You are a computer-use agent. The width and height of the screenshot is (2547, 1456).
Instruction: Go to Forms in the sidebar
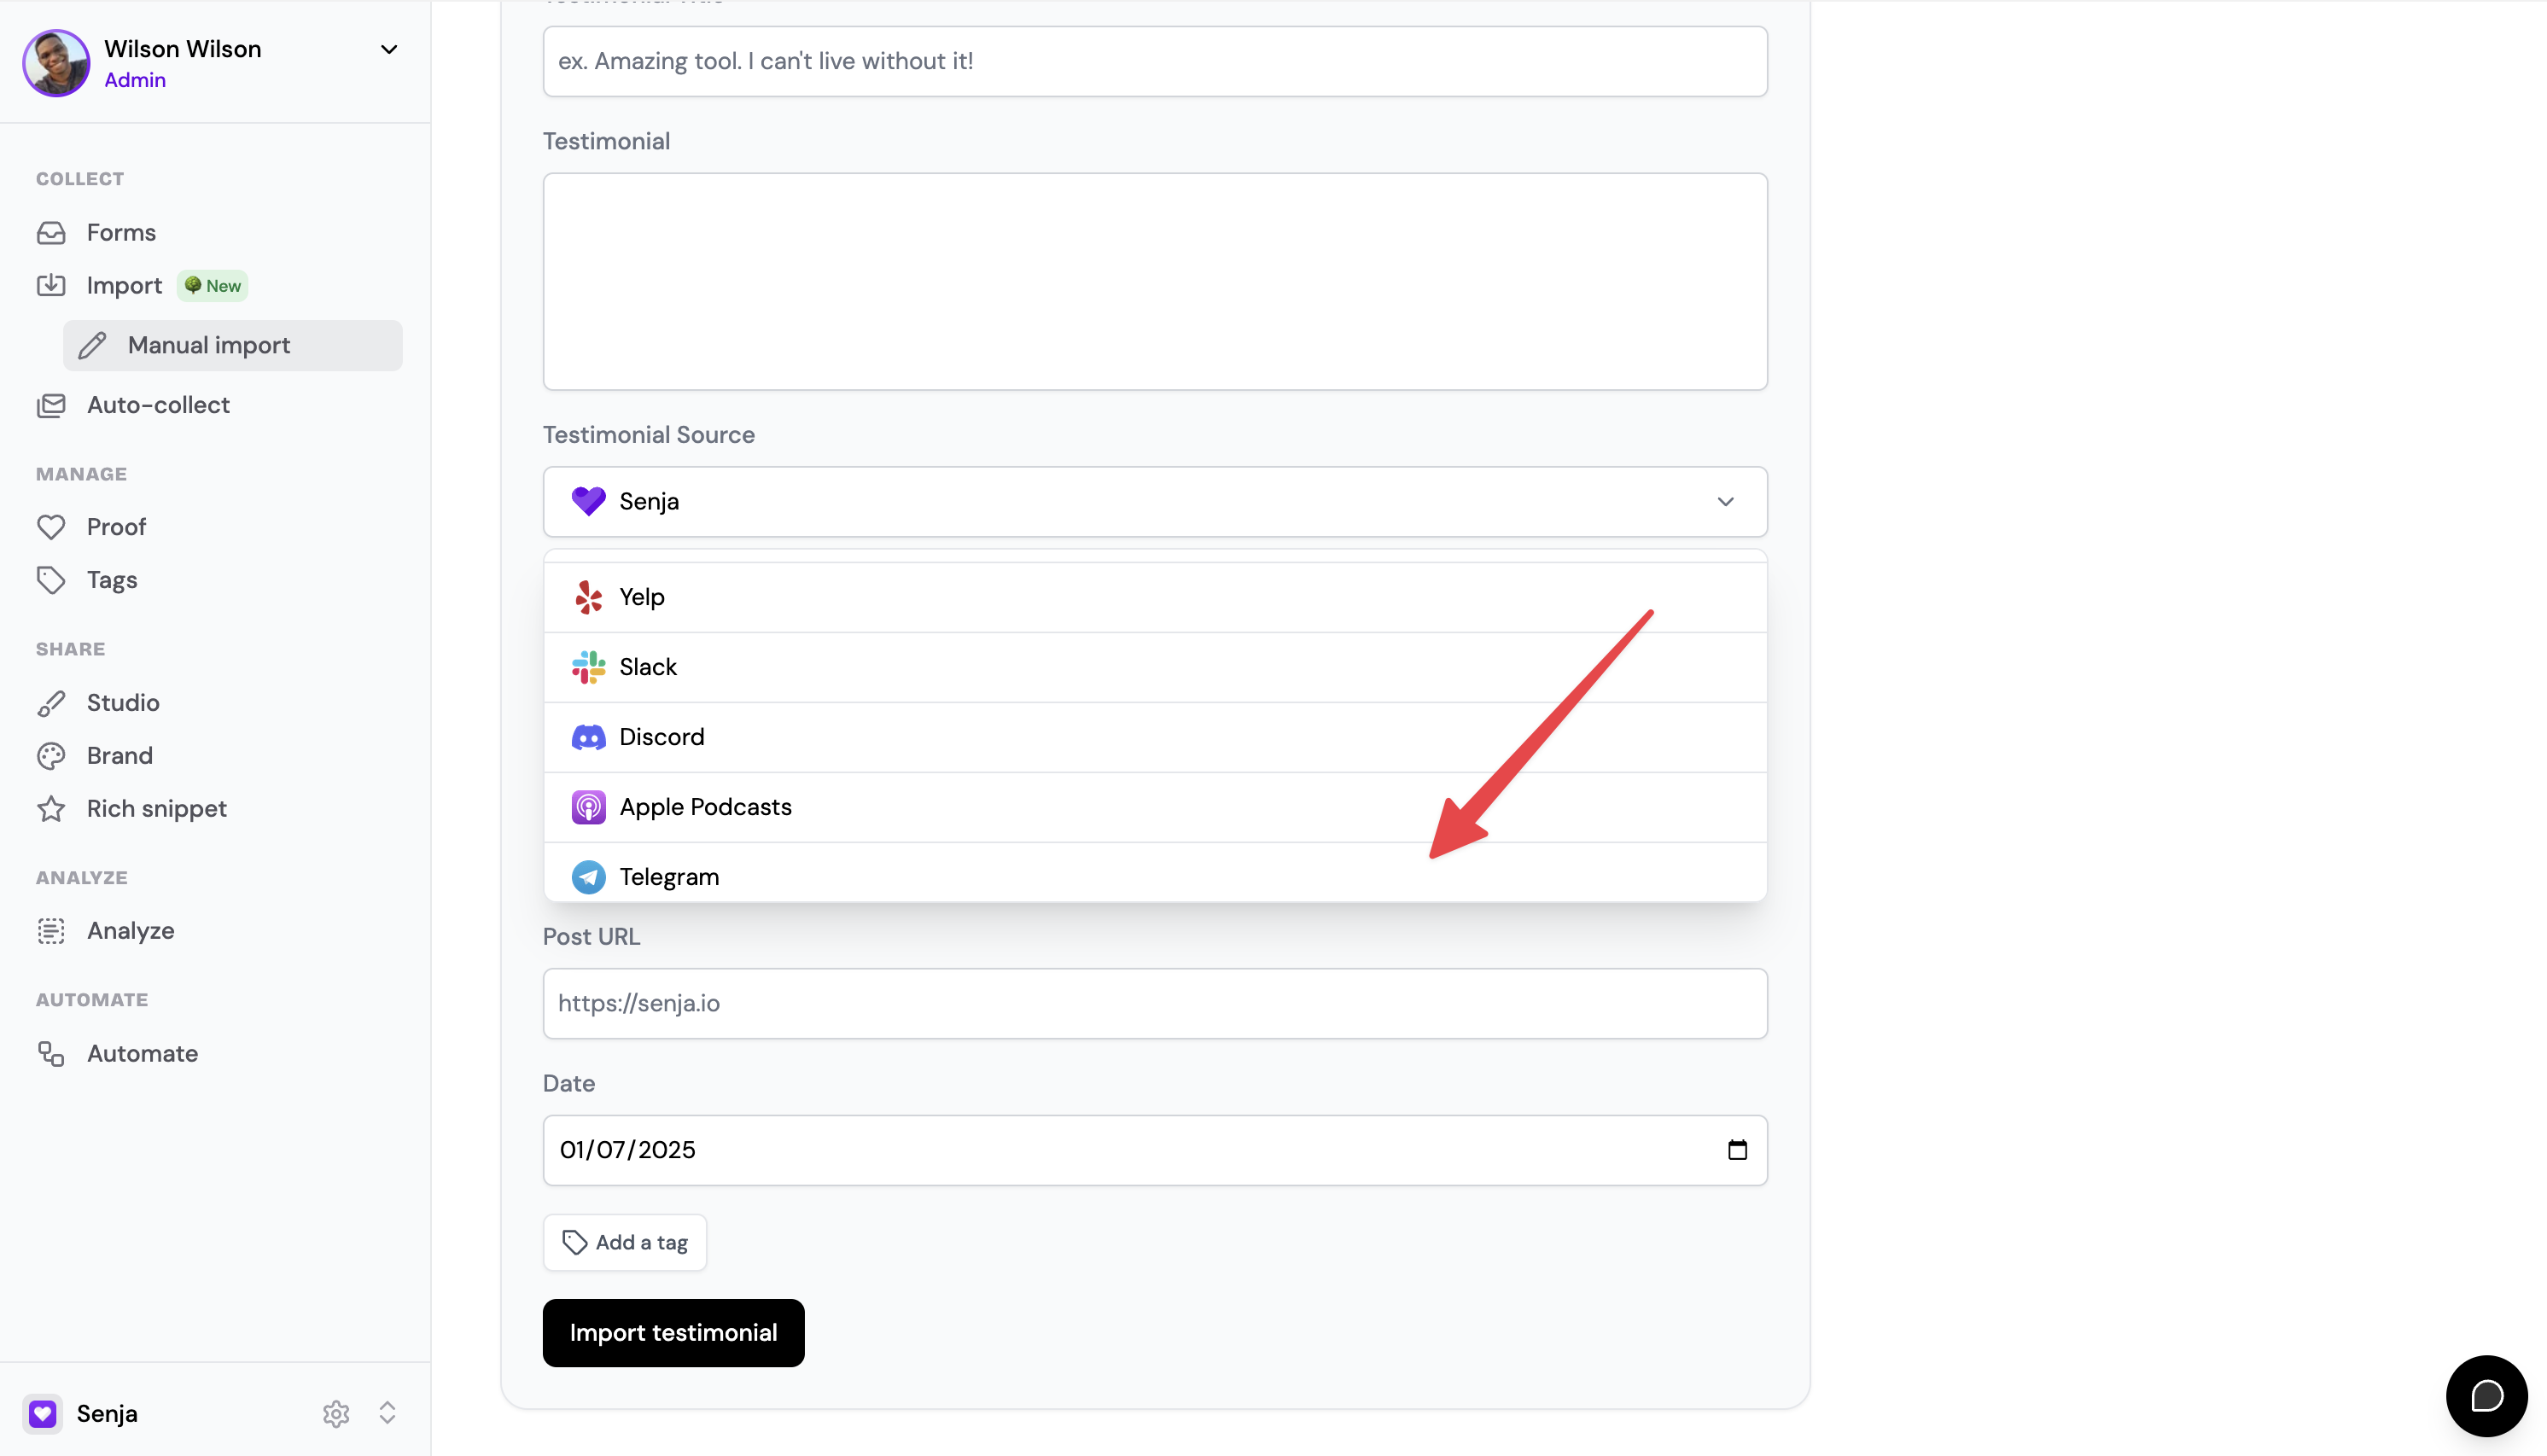pyautogui.click(x=121, y=233)
